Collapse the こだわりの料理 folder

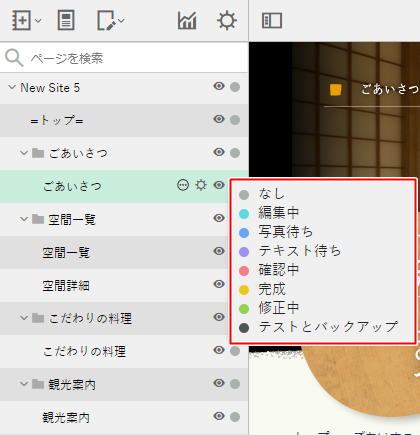(x=24, y=318)
